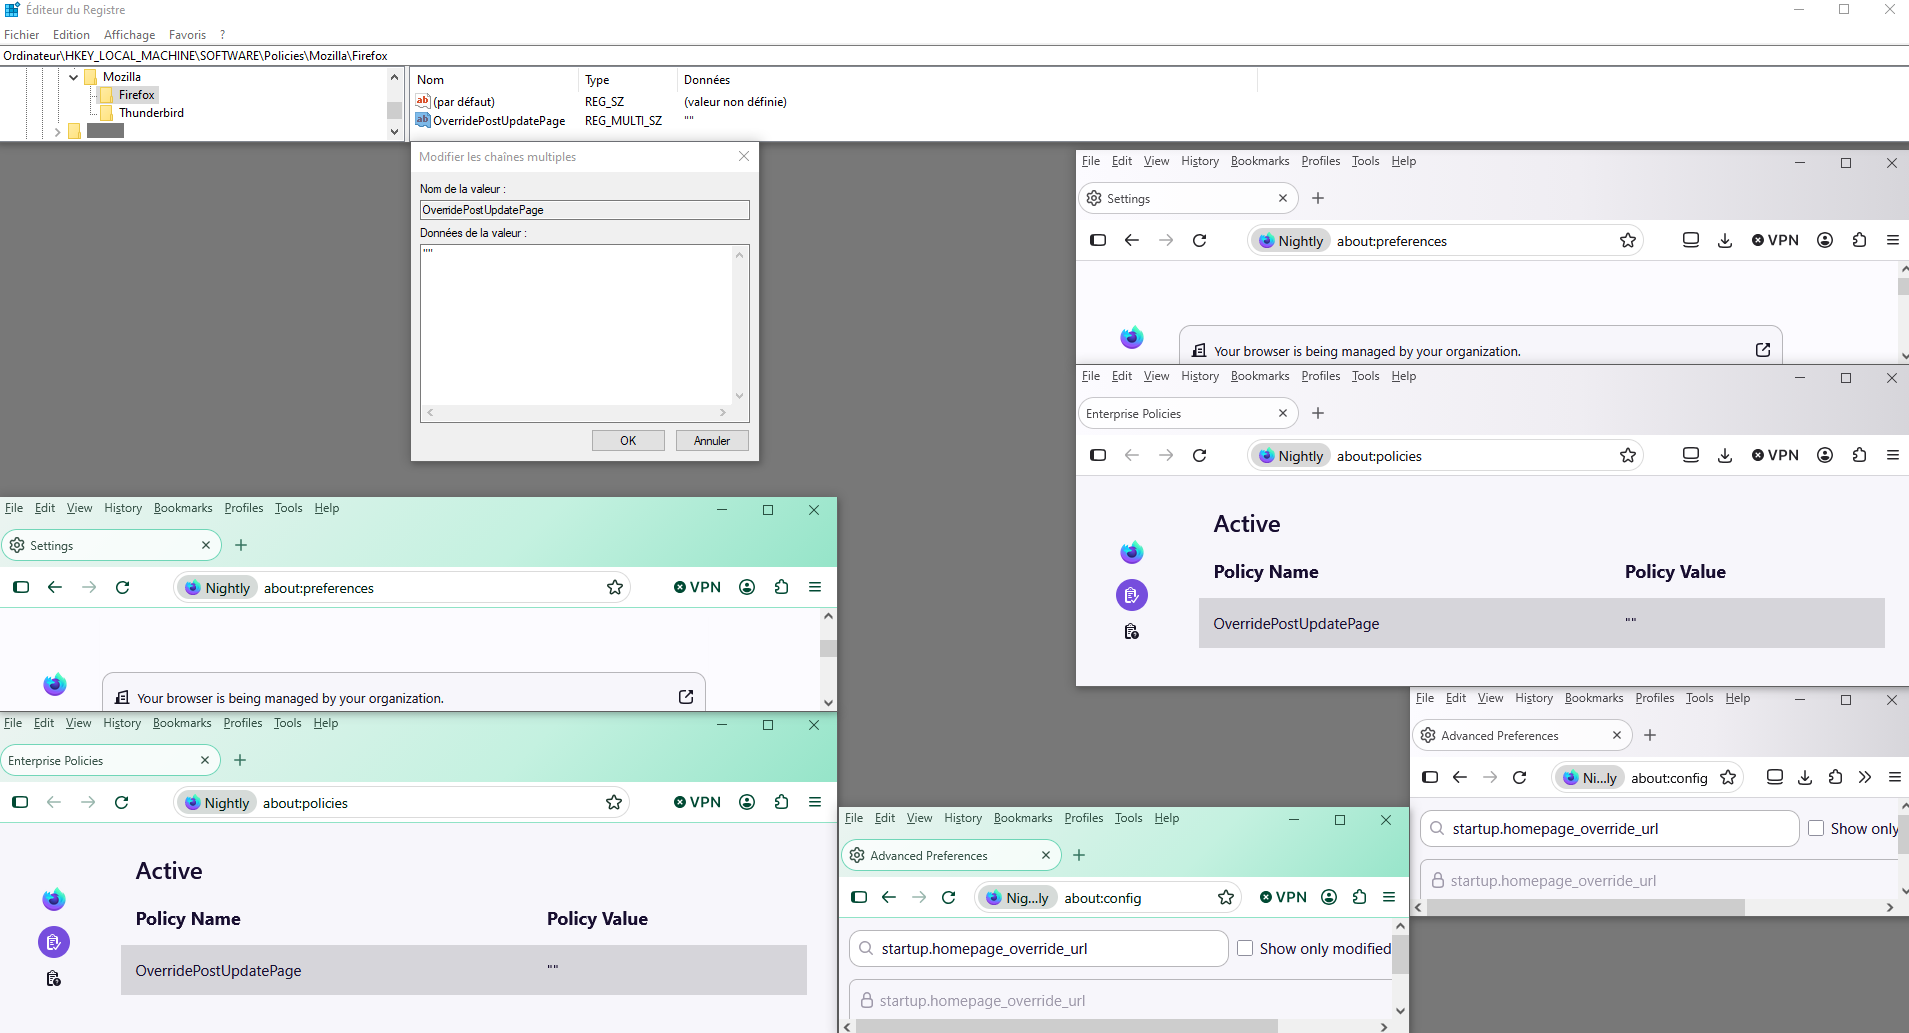Expand the key below Thunderbird in the registry tree
Image resolution: width=1909 pixels, height=1033 pixels.
tap(58, 131)
